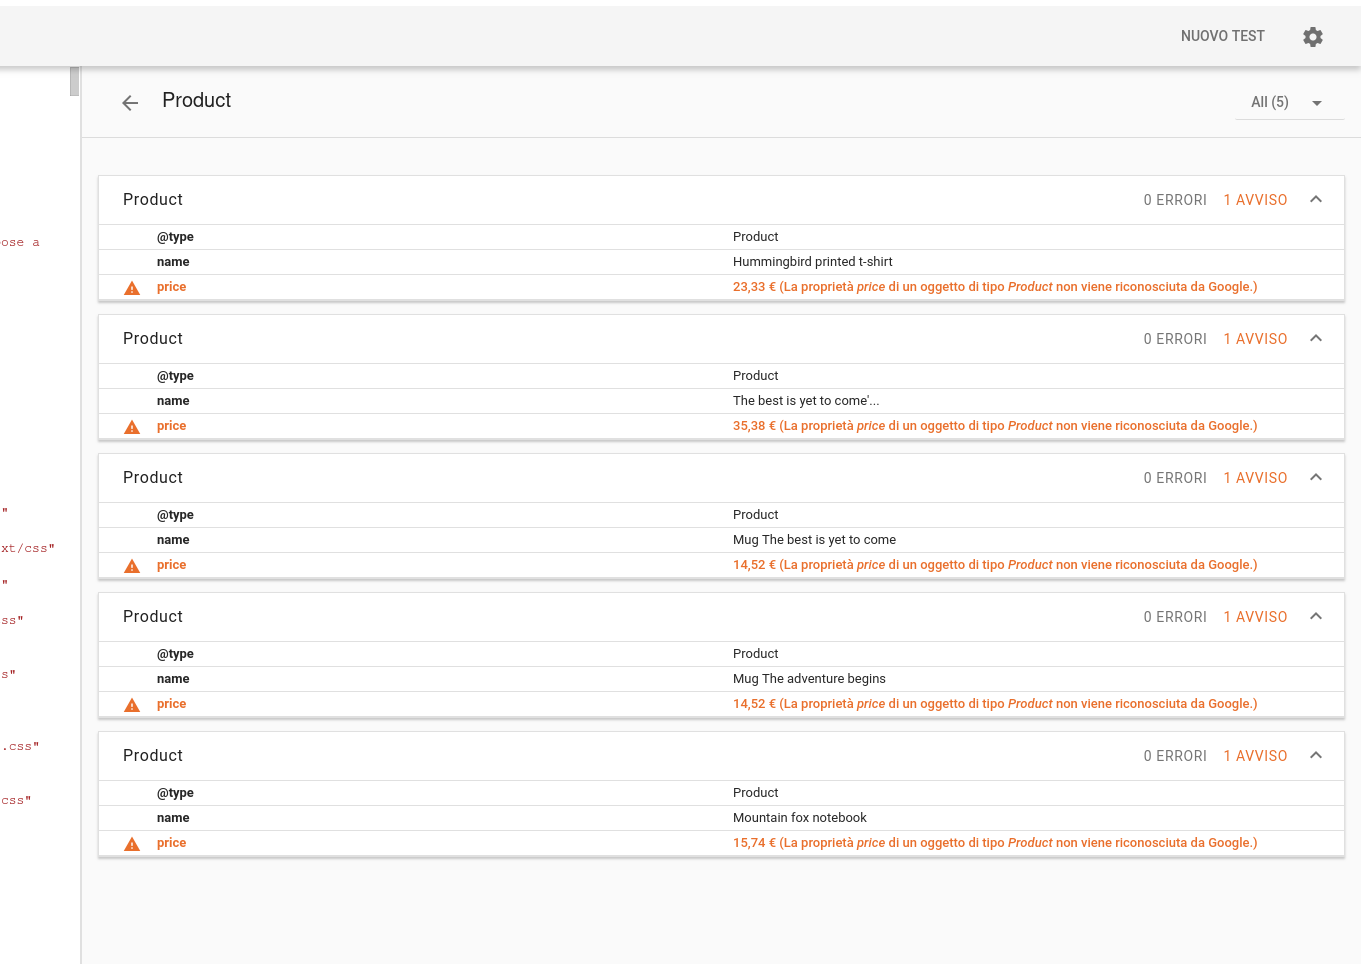Click the warning triangle for Mug The best is yet to come
The width and height of the screenshot is (1361, 964).
click(131, 565)
